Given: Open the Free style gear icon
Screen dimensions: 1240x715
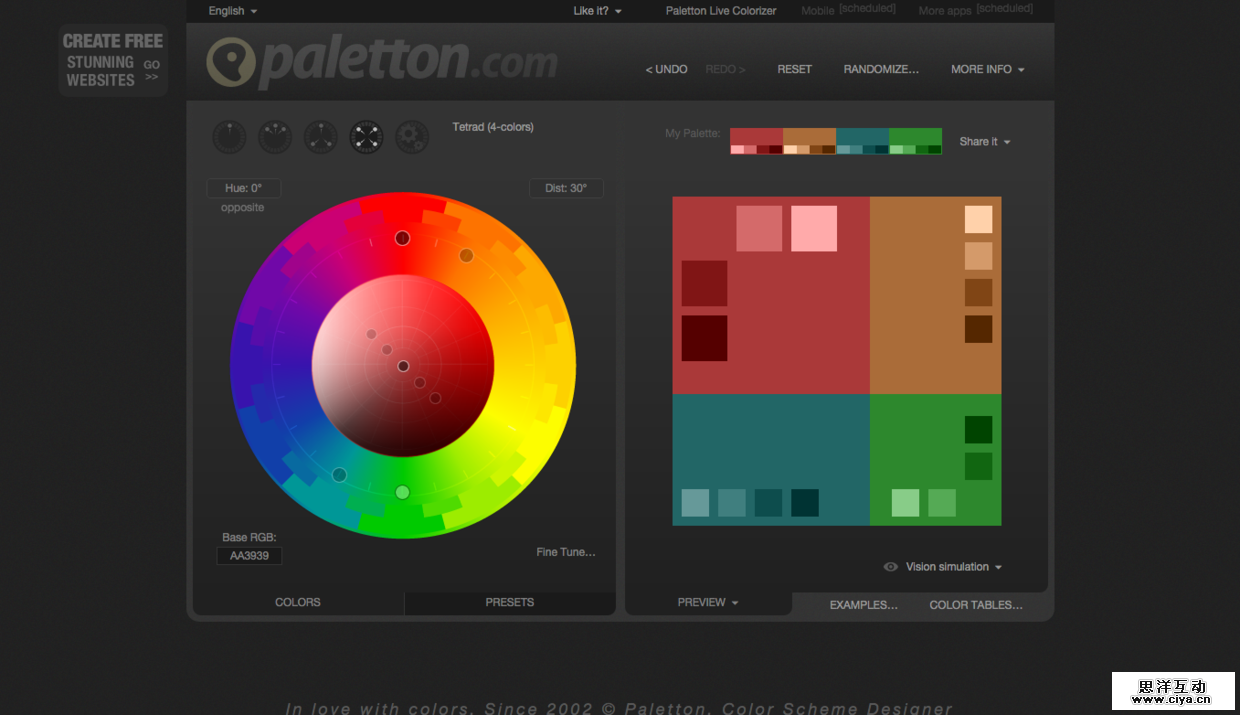Looking at the screenshot, I should (x=412, y=137).
